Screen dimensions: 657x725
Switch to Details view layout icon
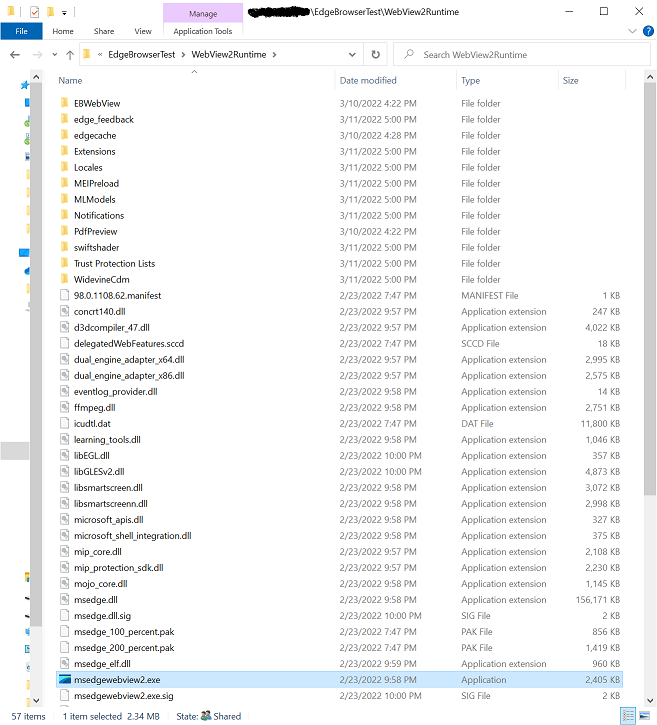[628, 716]
